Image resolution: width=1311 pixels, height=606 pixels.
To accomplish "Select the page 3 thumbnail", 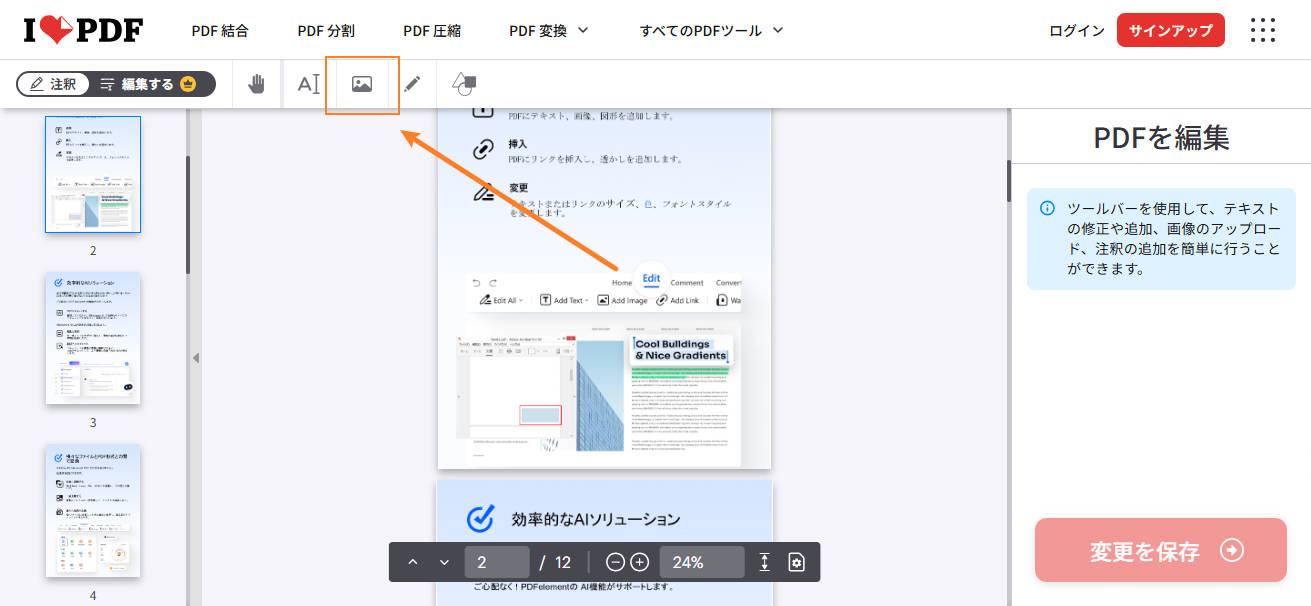I will click(x=93, y=339).
